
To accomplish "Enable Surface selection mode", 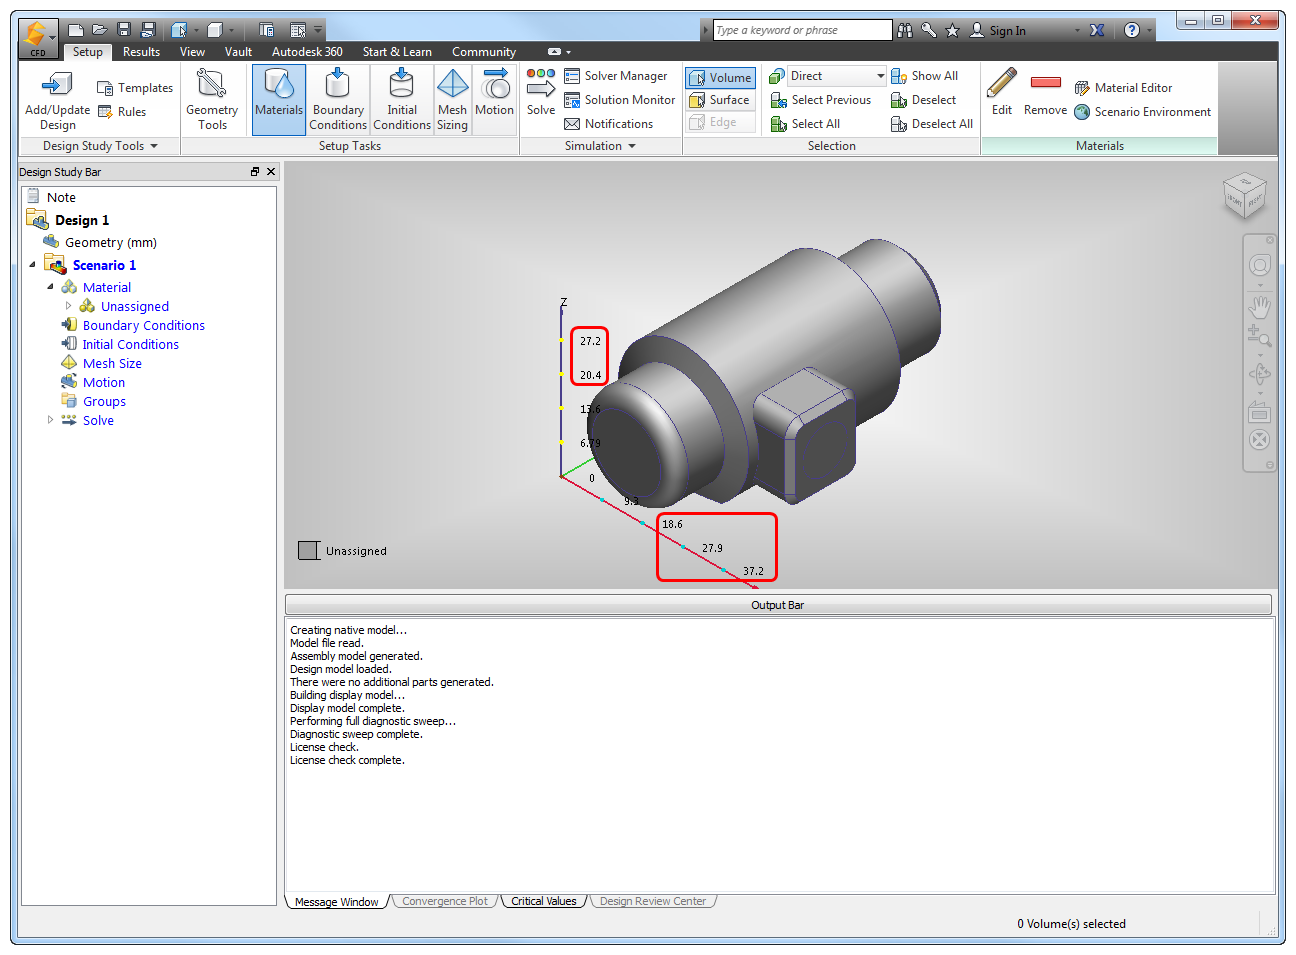I will click(x=720, y=100).
